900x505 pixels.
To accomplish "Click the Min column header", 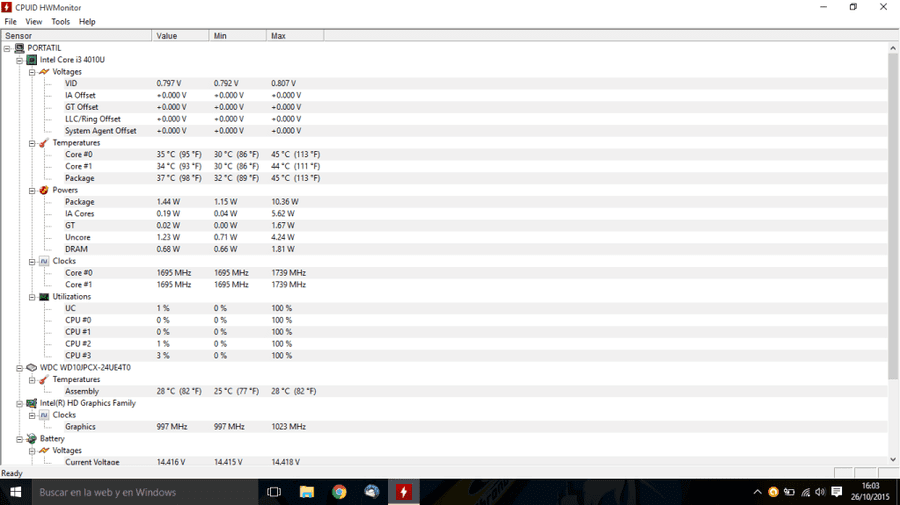I will coord(238,36).
